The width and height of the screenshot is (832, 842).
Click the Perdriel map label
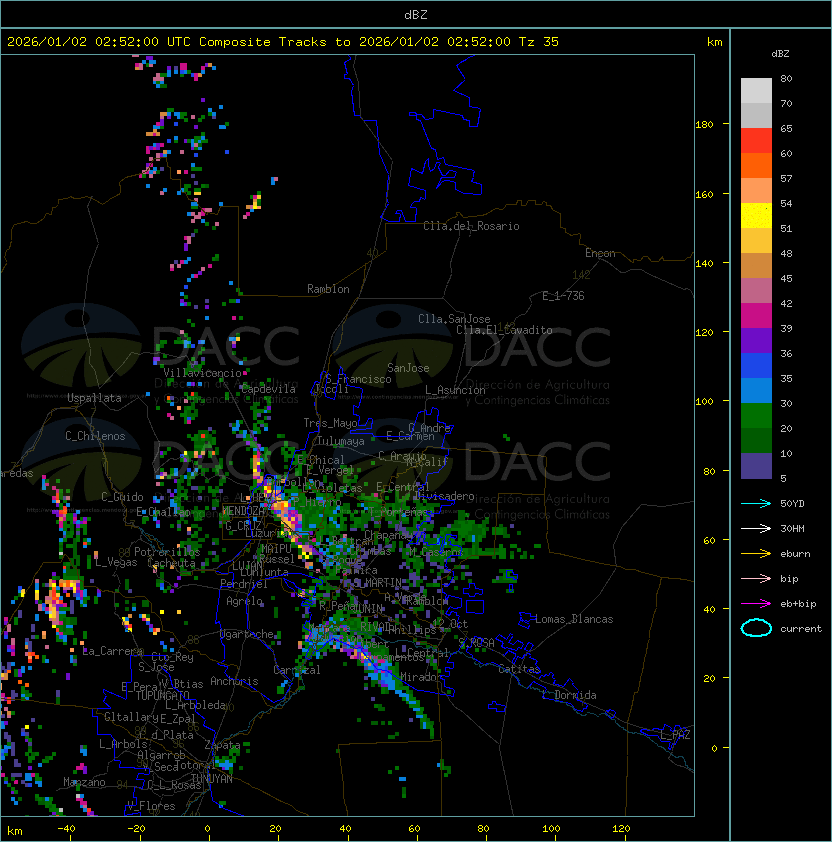pyautogui.click(x=244, y=584)
